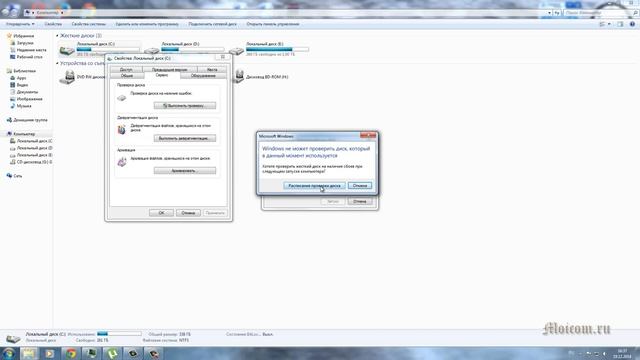Open 'Рабочий стол' in sidebar
Image resolution: width=640 pixels, height=360 pixels.
(x=29, y=57)
